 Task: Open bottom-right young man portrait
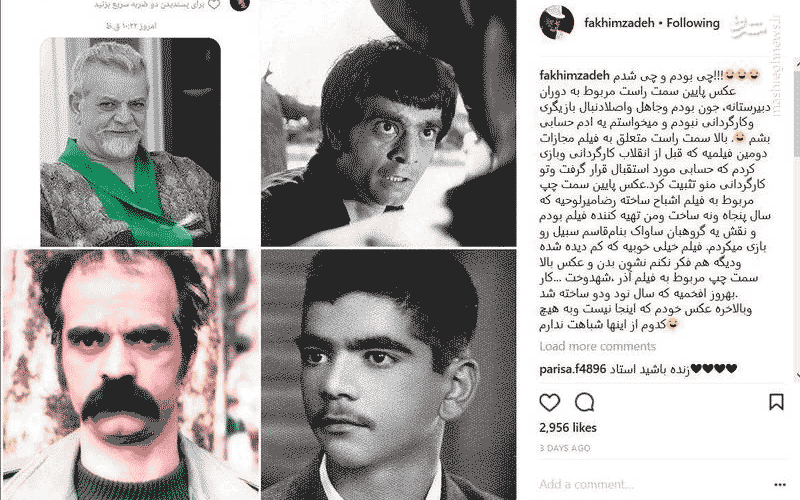[388, 374]
